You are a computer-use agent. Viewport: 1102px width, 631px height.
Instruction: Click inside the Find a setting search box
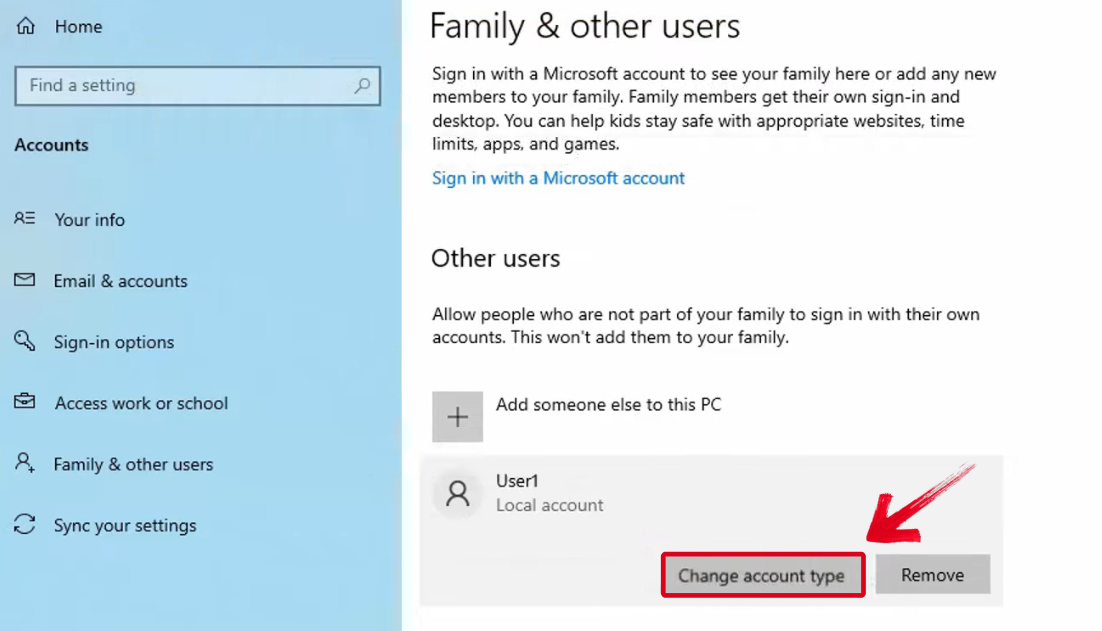tap(180, 86)
